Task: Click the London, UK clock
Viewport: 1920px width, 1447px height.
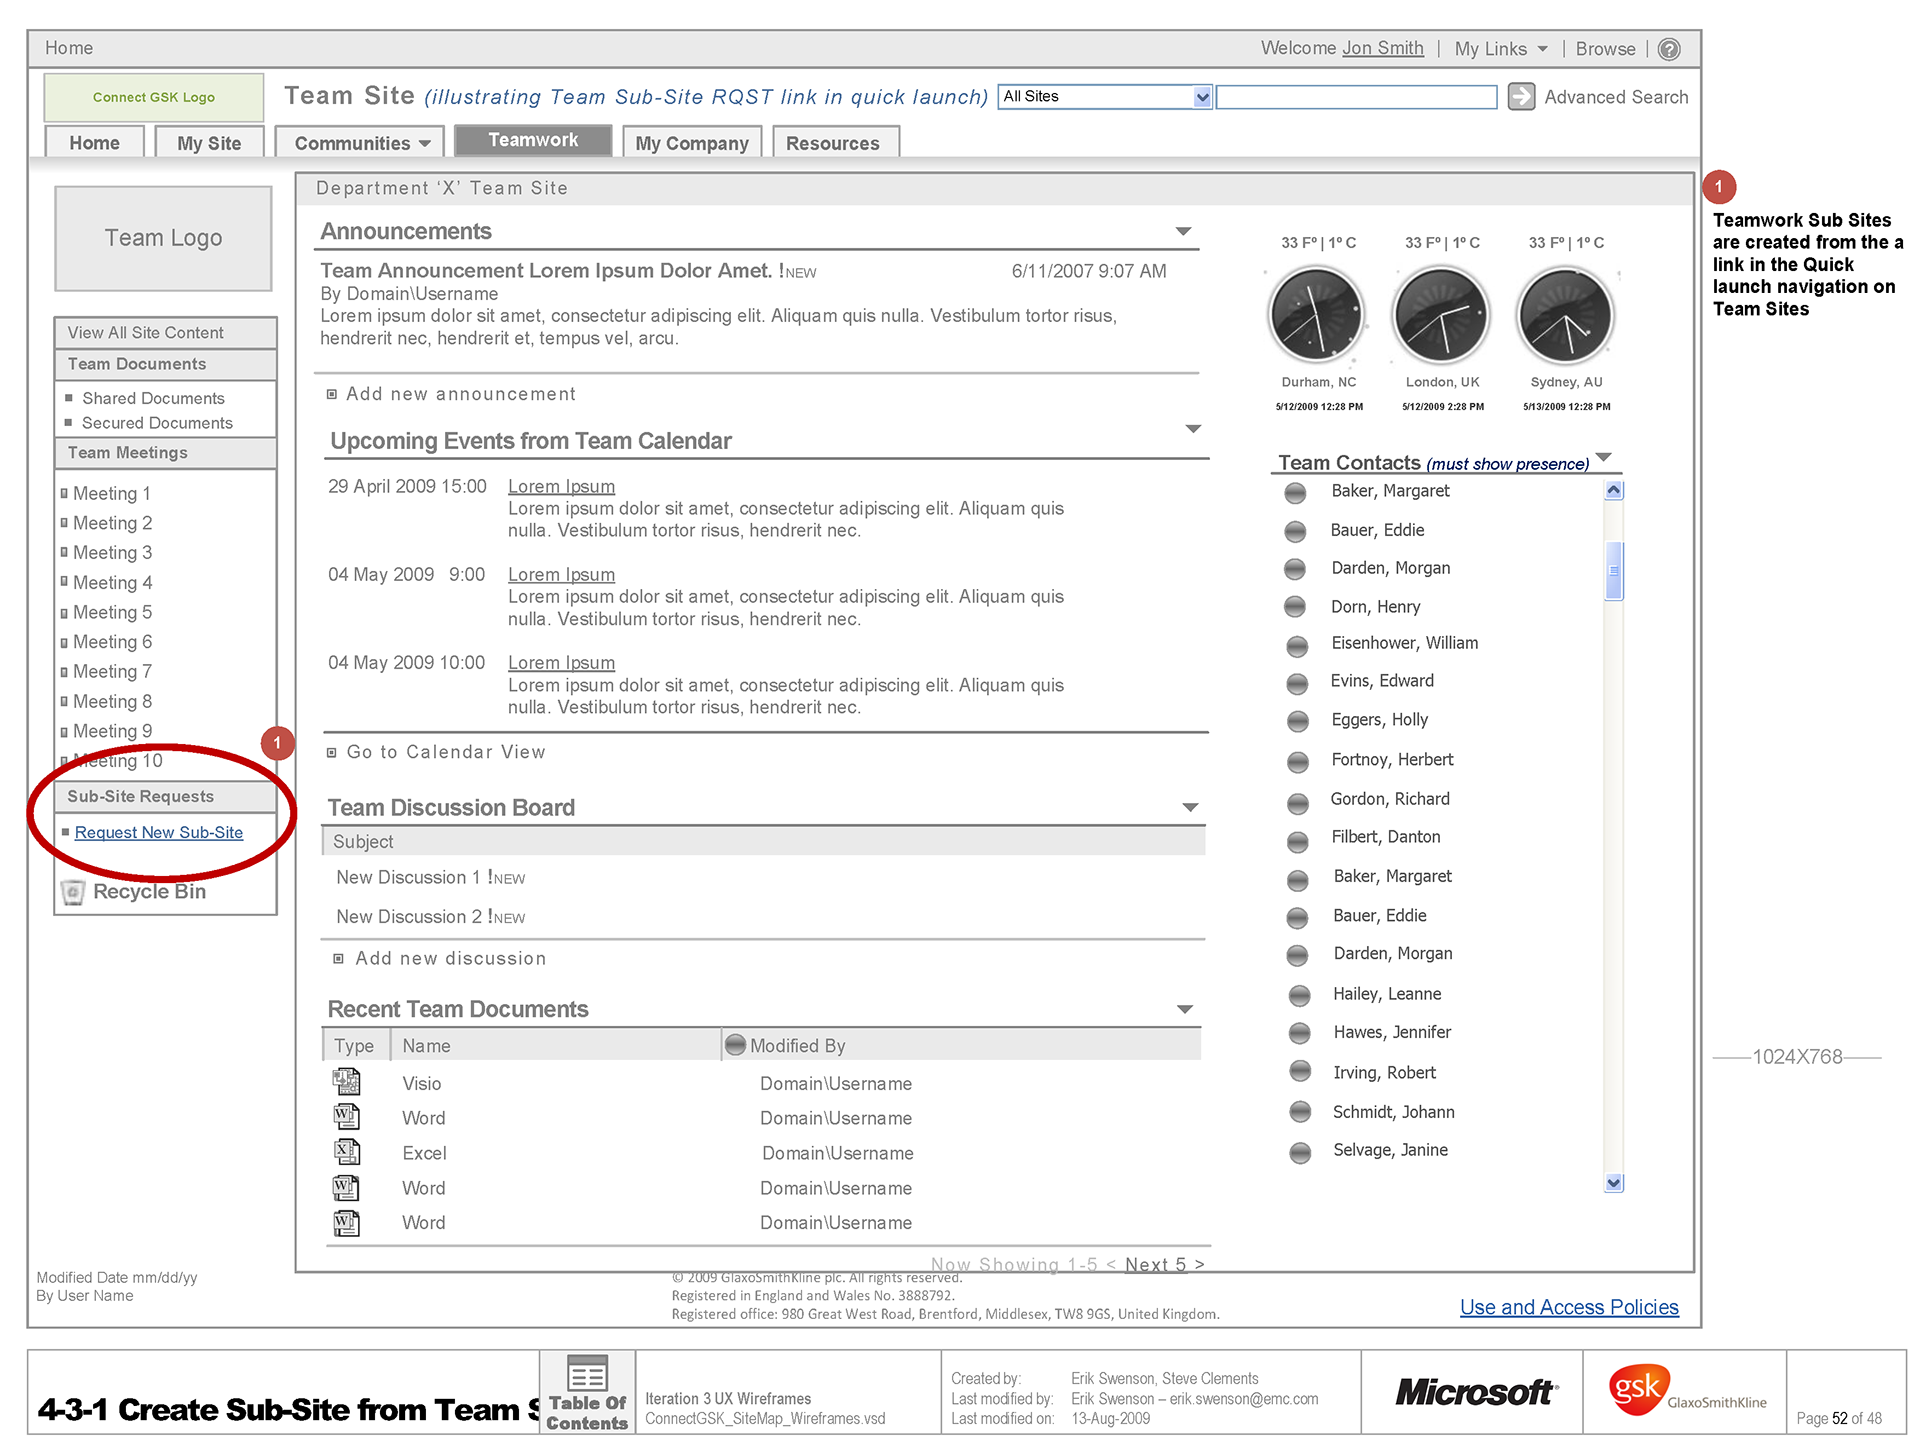Action: pos(1441,316)
